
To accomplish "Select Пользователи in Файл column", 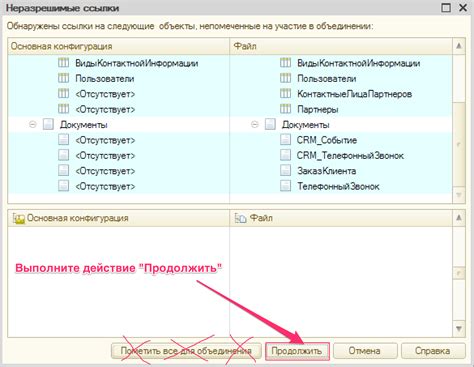I will coord(327,78).
